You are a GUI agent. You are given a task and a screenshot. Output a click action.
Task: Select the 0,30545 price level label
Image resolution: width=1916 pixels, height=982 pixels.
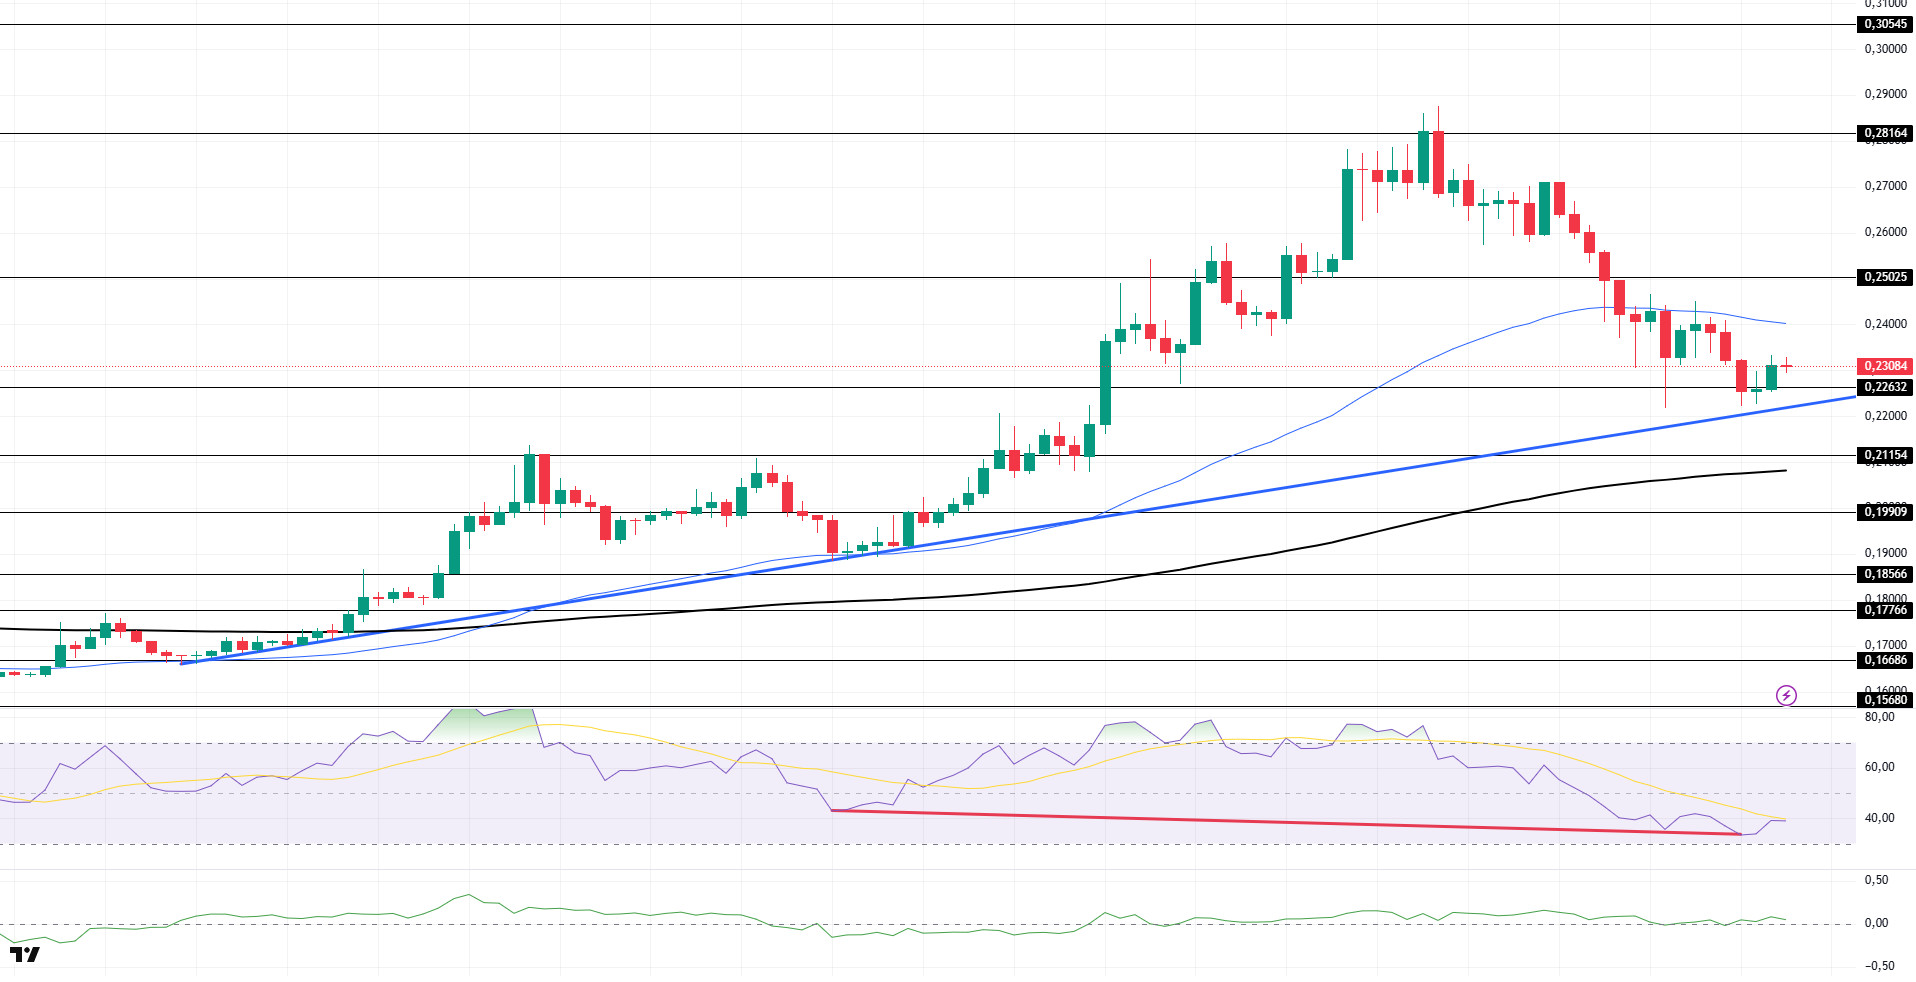point(1885,24)
